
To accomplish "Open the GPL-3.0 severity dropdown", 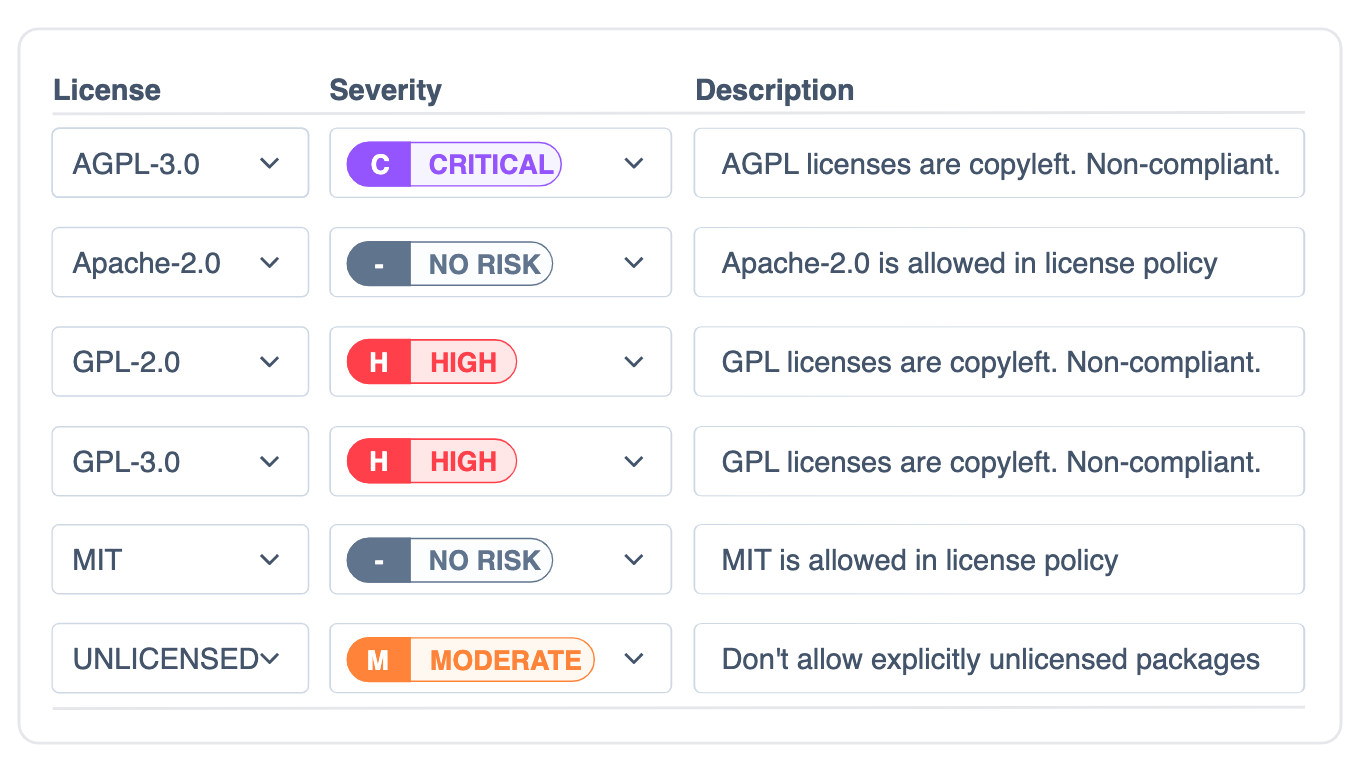I will tap(634, 461).
